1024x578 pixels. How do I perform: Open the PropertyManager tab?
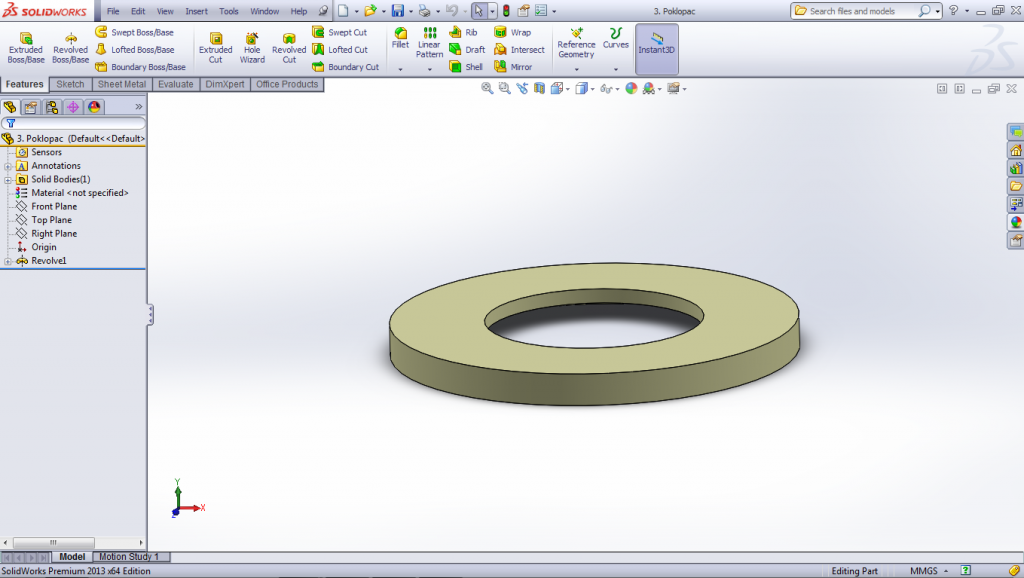31,106
